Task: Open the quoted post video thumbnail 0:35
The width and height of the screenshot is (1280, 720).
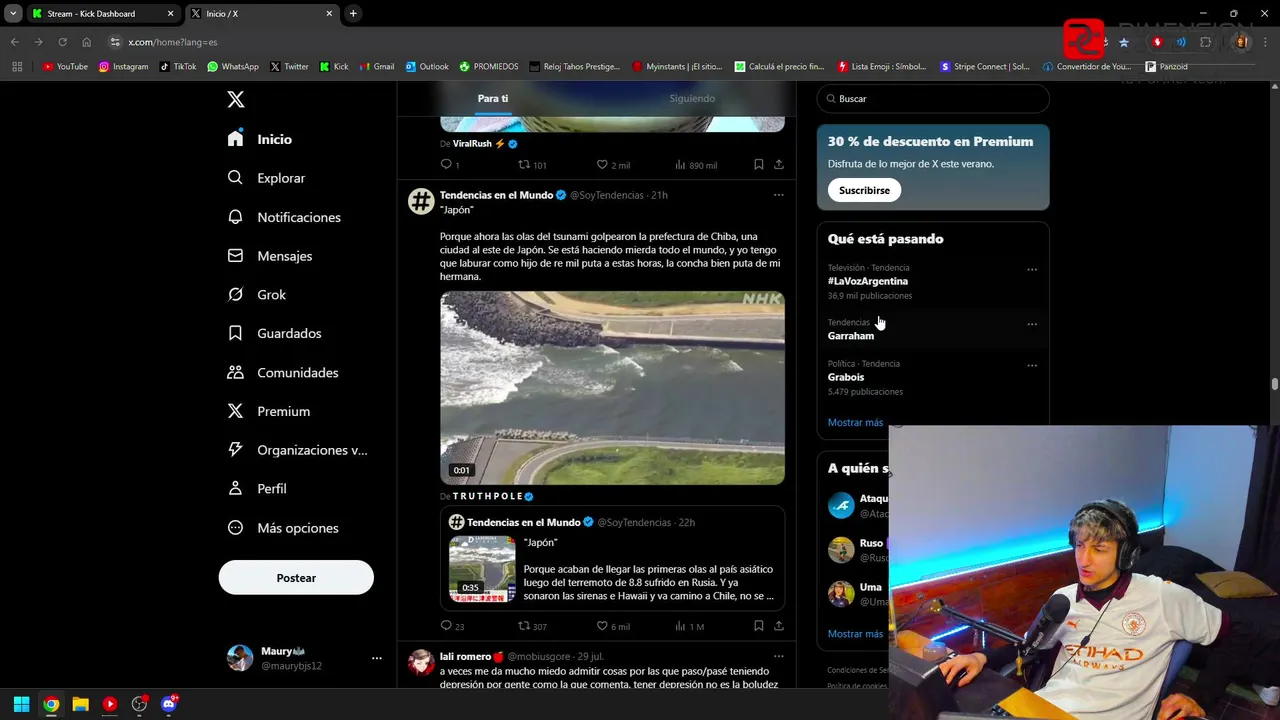Action: (x=482, y=569)
